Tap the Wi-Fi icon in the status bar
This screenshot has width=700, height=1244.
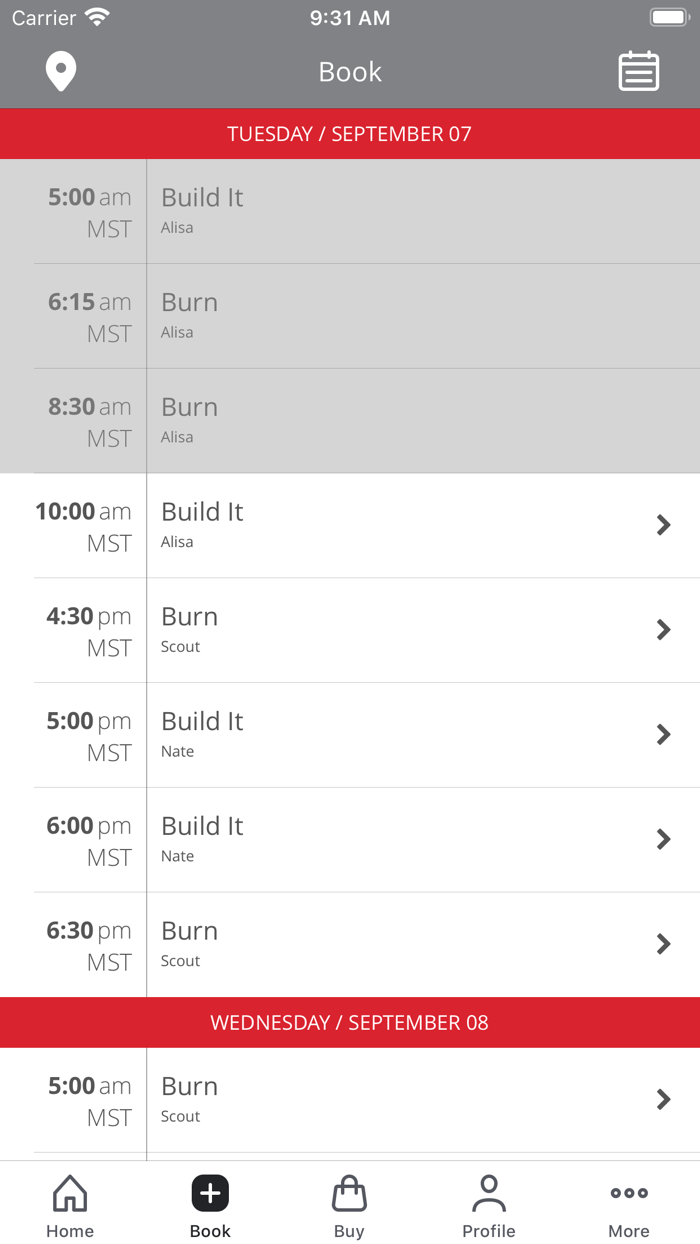tap(95, 16)
